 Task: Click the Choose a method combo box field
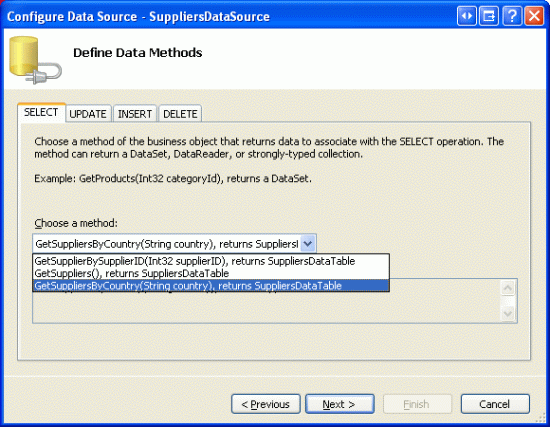click(x=174, y=243)
